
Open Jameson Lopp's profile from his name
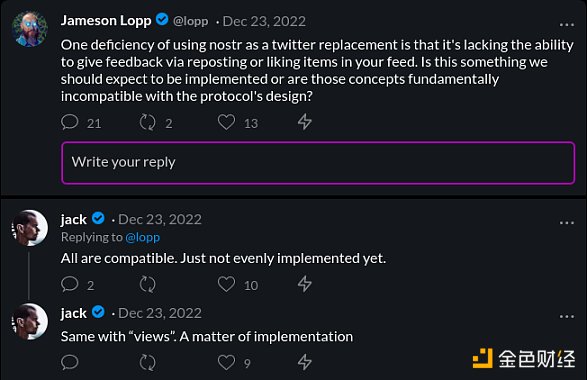(106, 21)
